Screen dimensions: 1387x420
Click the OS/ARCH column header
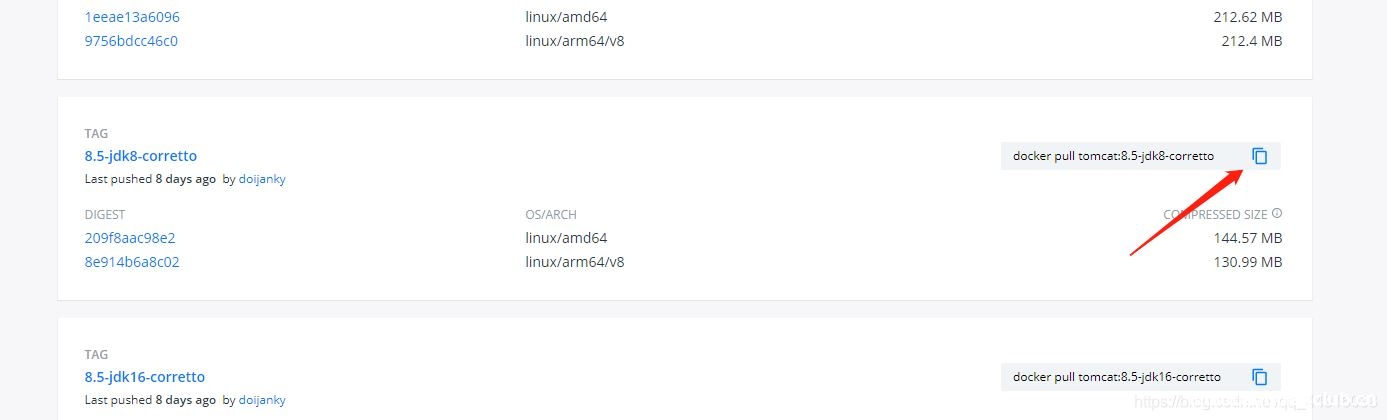click(551, 214)
